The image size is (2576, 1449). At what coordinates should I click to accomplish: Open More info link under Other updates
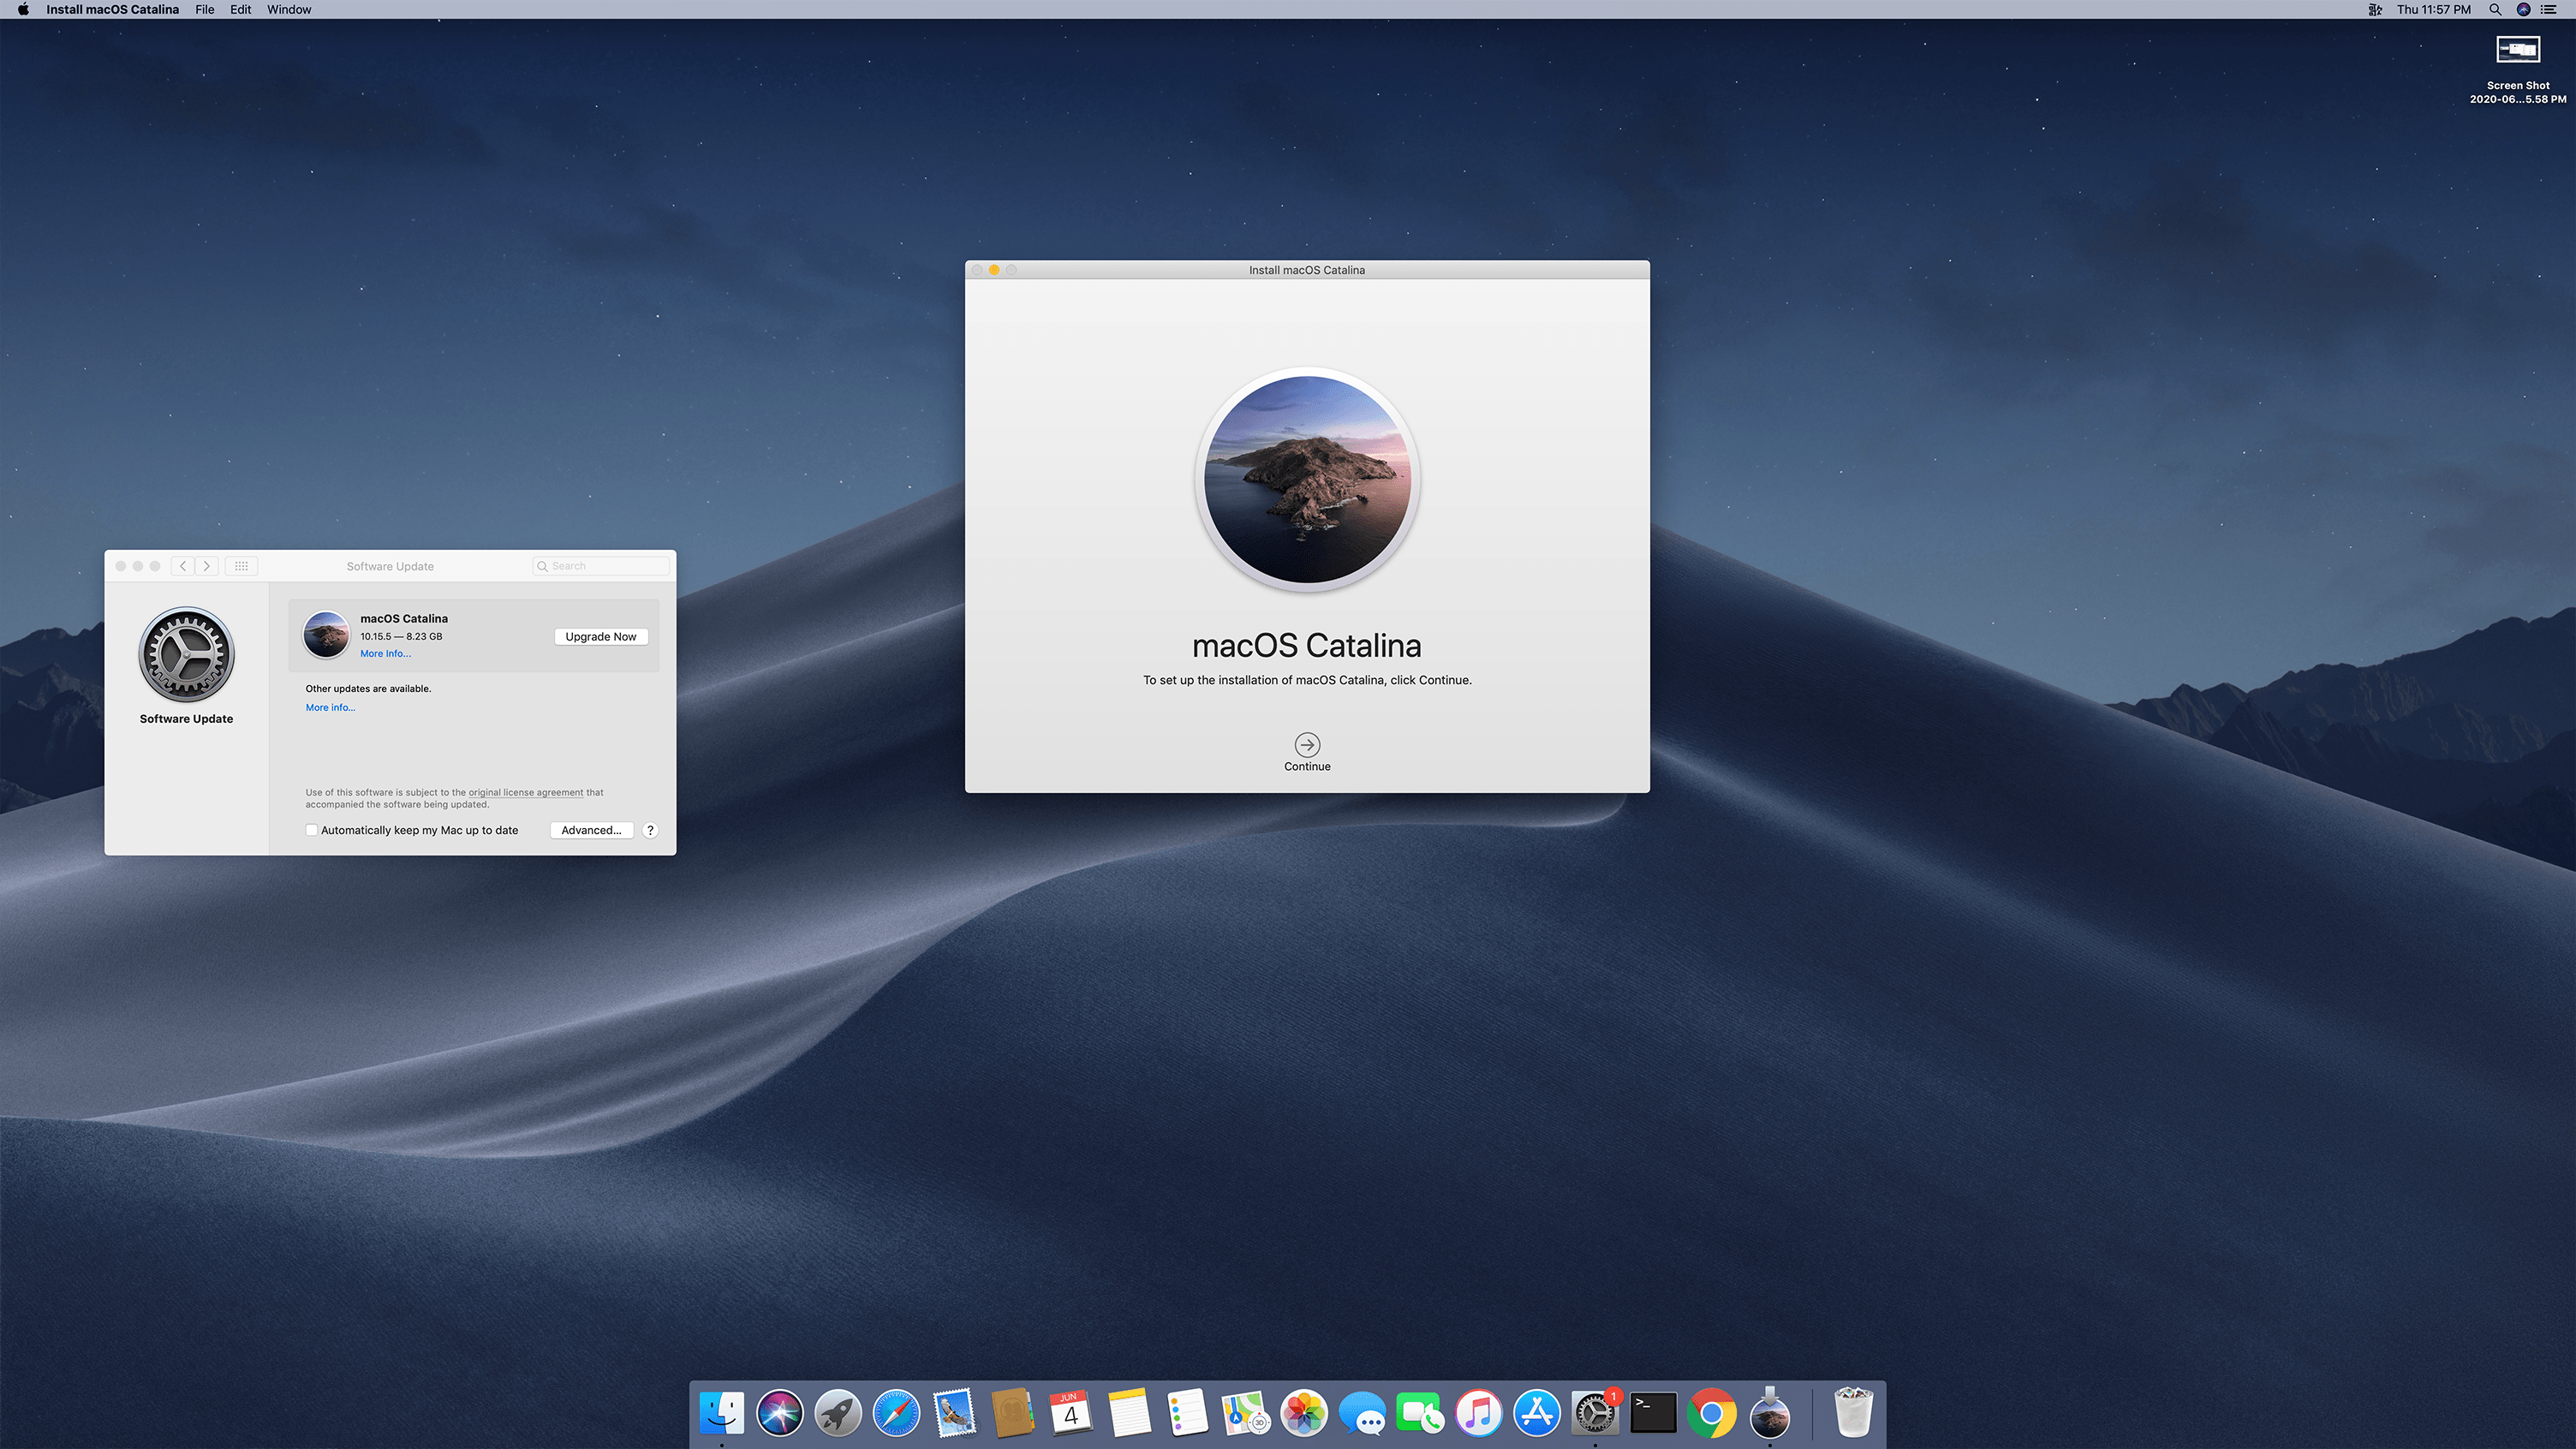tap(330, 707)
